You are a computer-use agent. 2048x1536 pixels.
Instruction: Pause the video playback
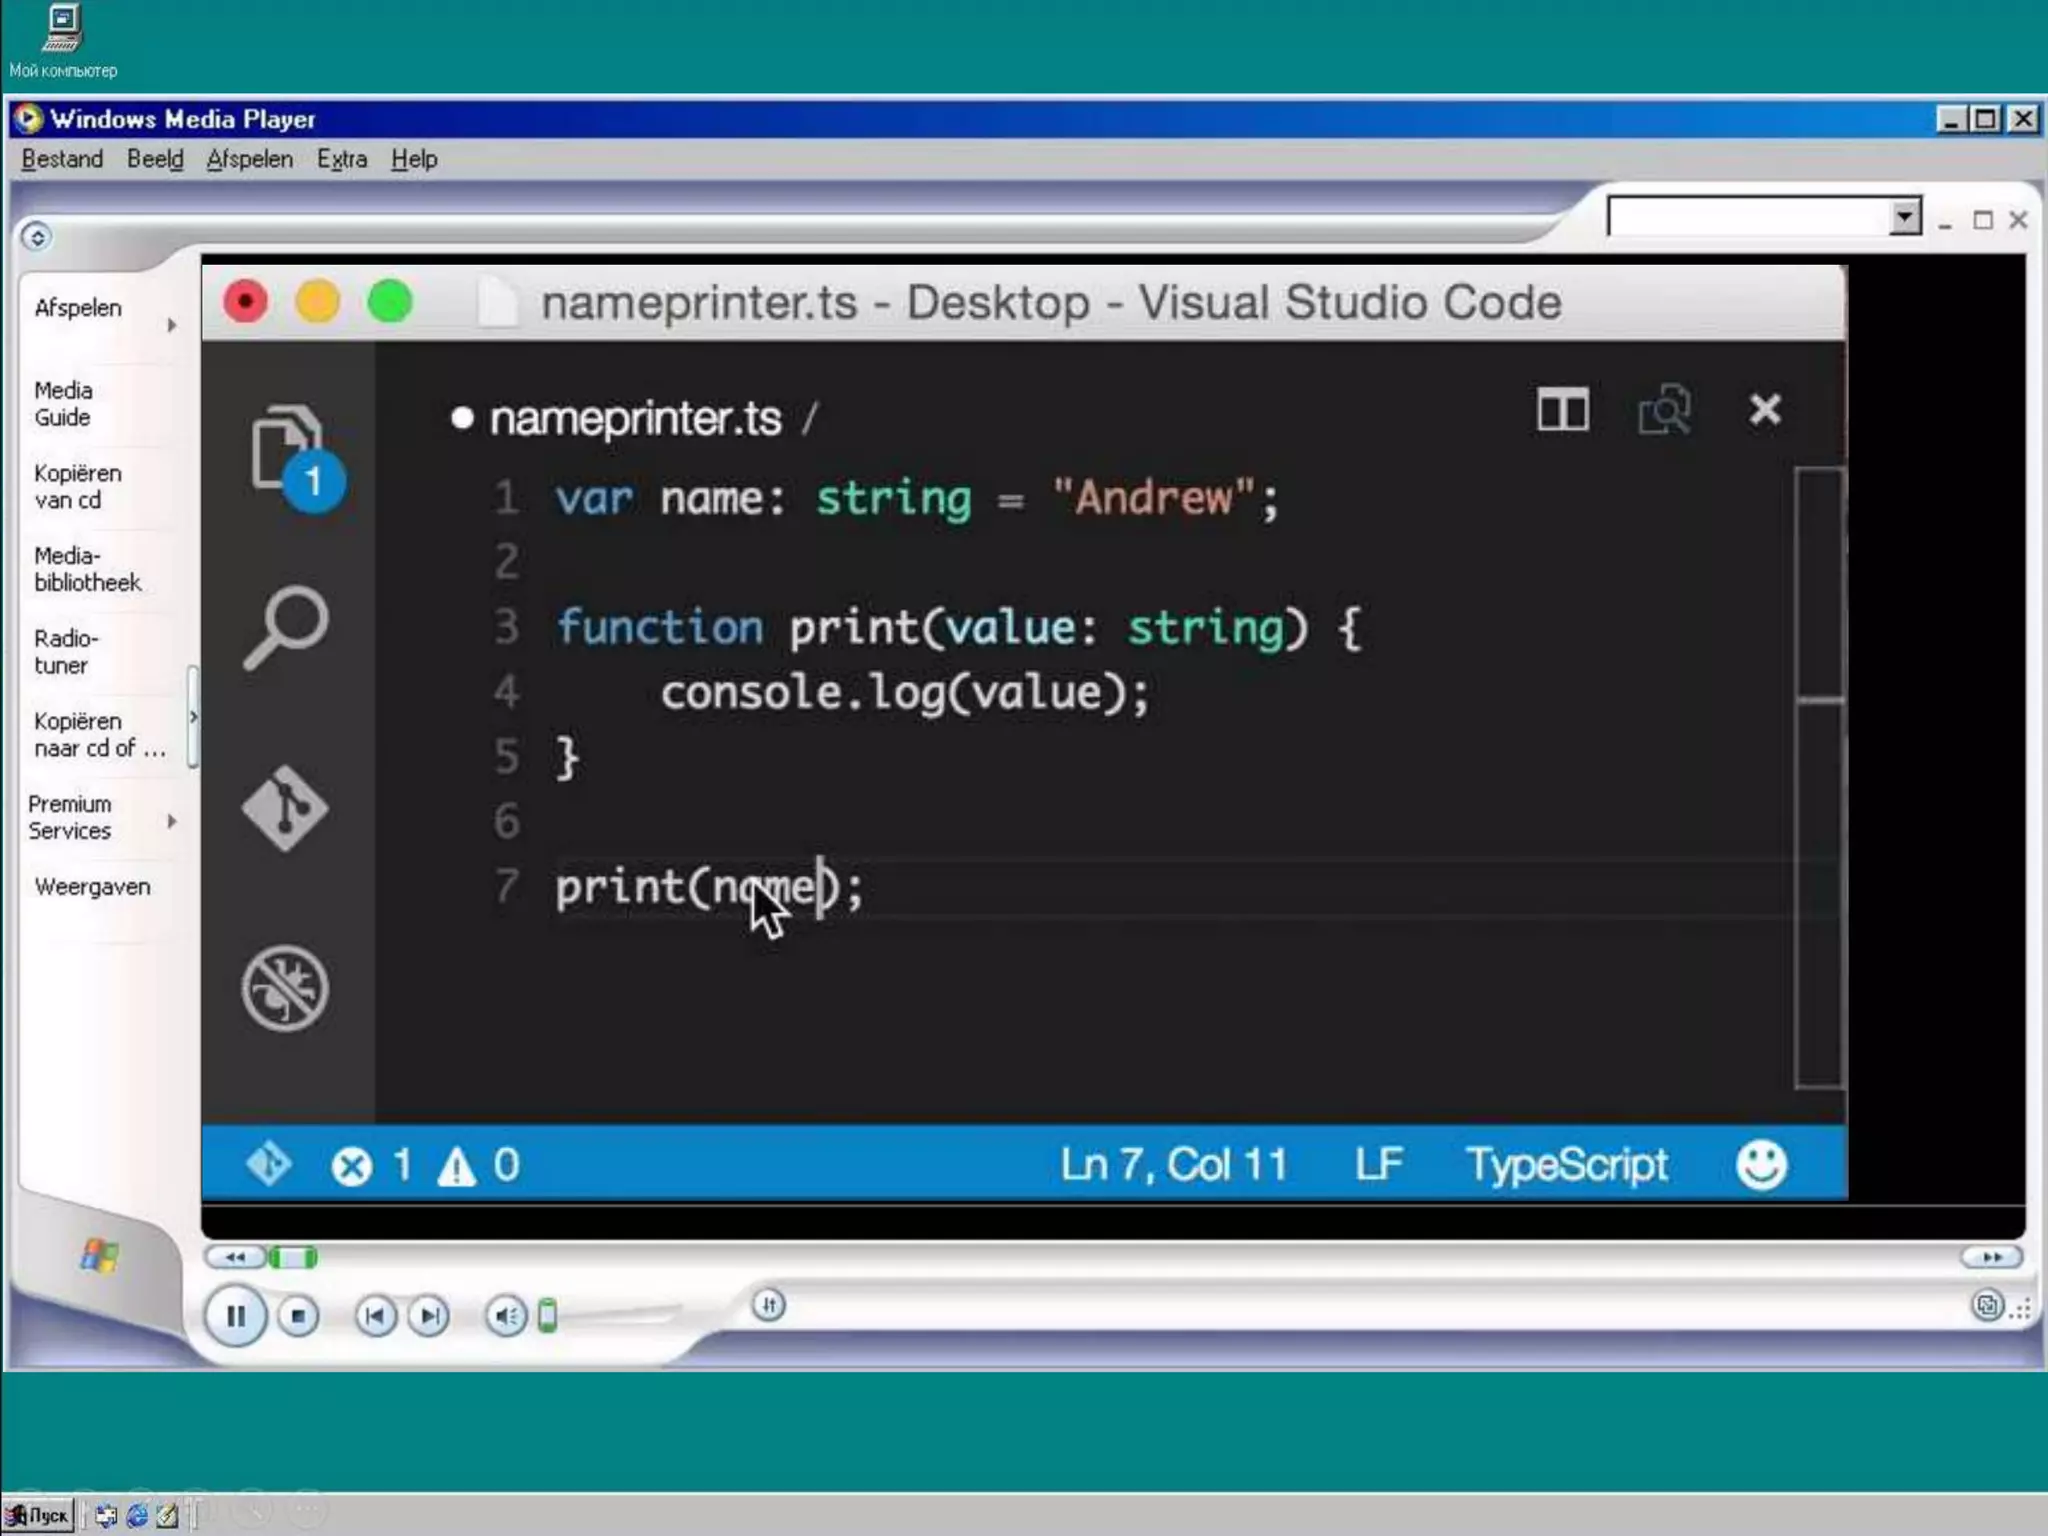click(235, 1315)
